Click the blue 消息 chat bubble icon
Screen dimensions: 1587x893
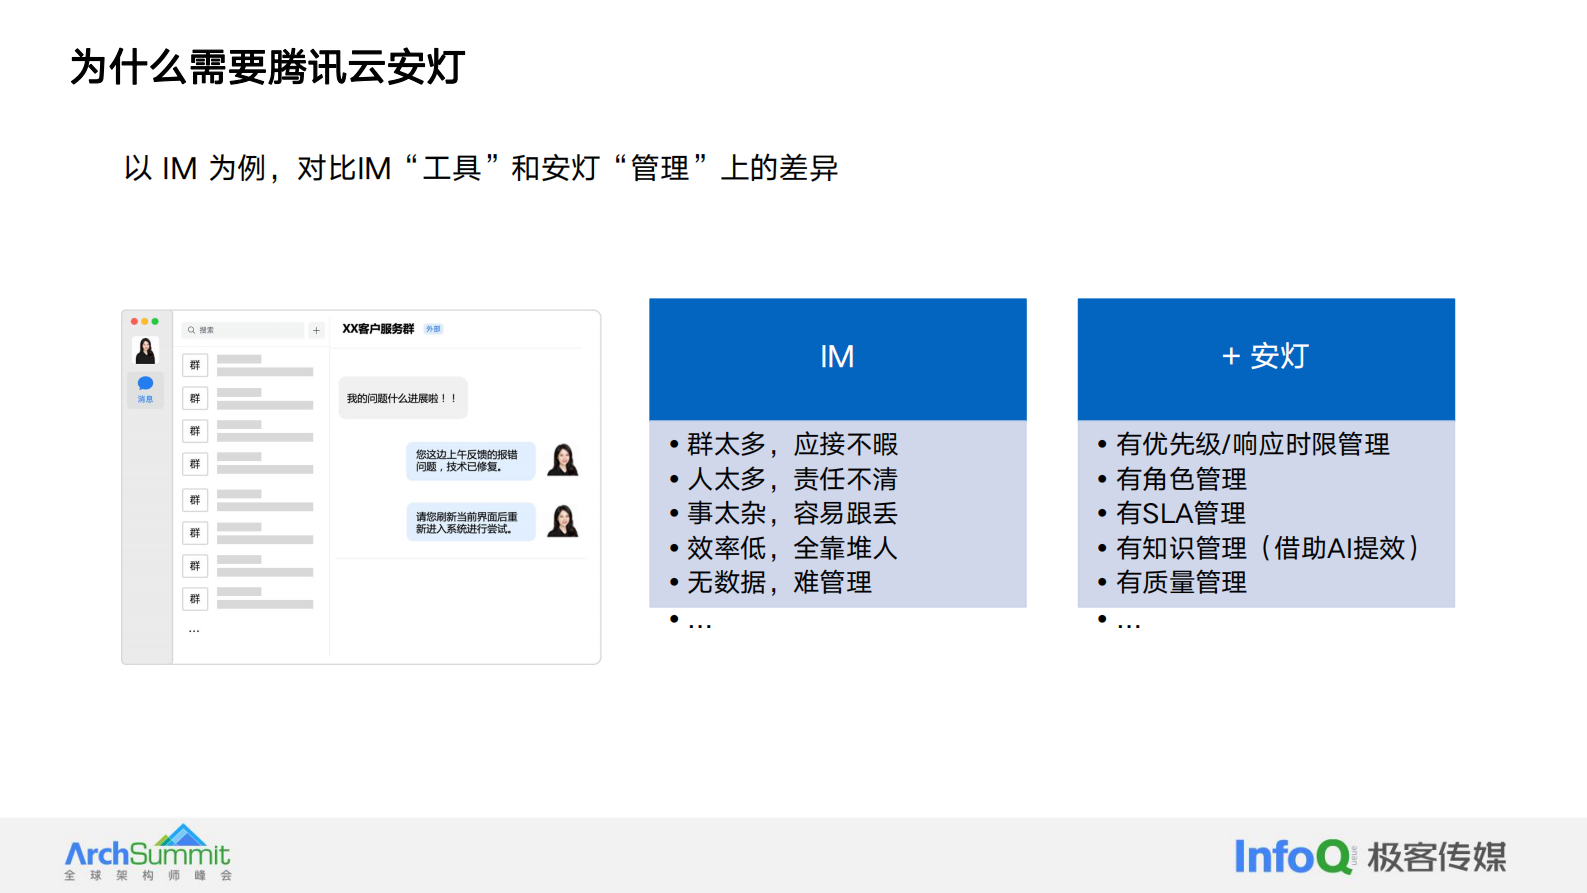pyautogui.click(x=145, y=384)
